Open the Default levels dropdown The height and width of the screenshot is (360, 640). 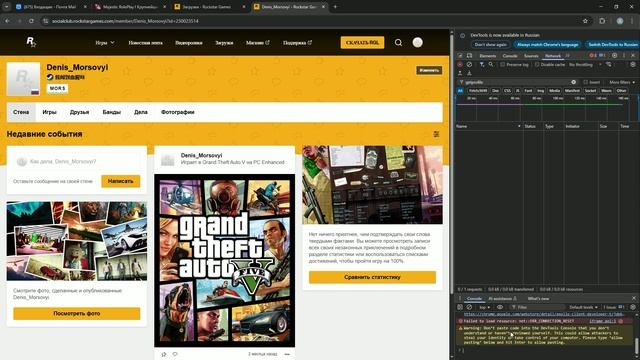point(584,307)
